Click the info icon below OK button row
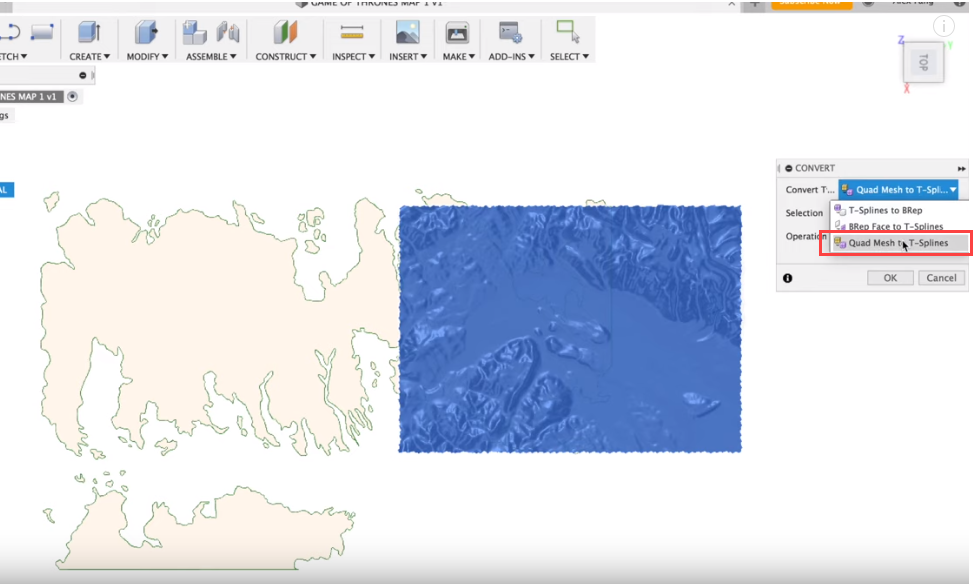The width and height of the screenshot is (973, 584). 787,278
